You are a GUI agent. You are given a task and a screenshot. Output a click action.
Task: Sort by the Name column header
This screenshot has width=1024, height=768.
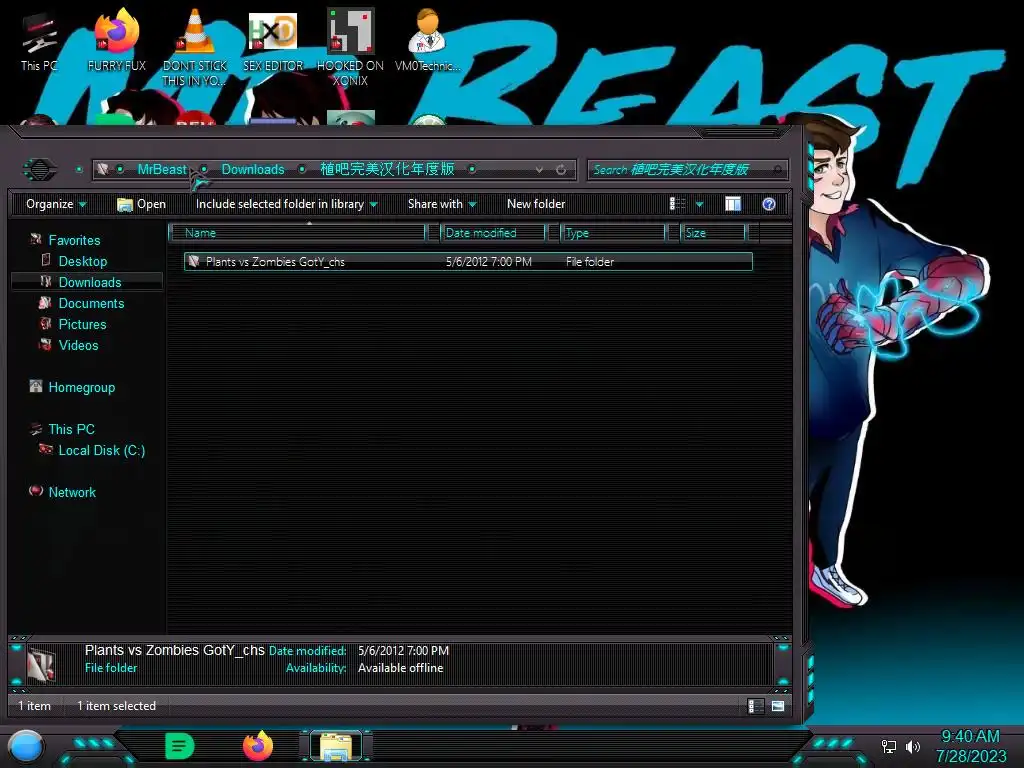click(298, 232)
